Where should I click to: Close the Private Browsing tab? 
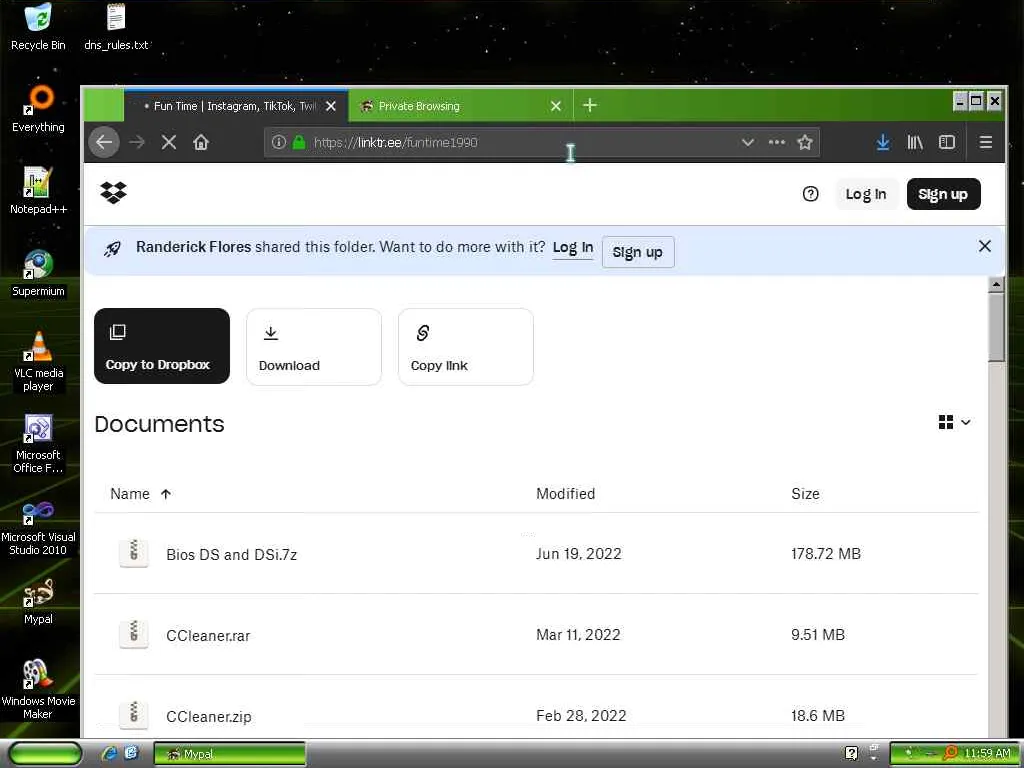(556, 106)
